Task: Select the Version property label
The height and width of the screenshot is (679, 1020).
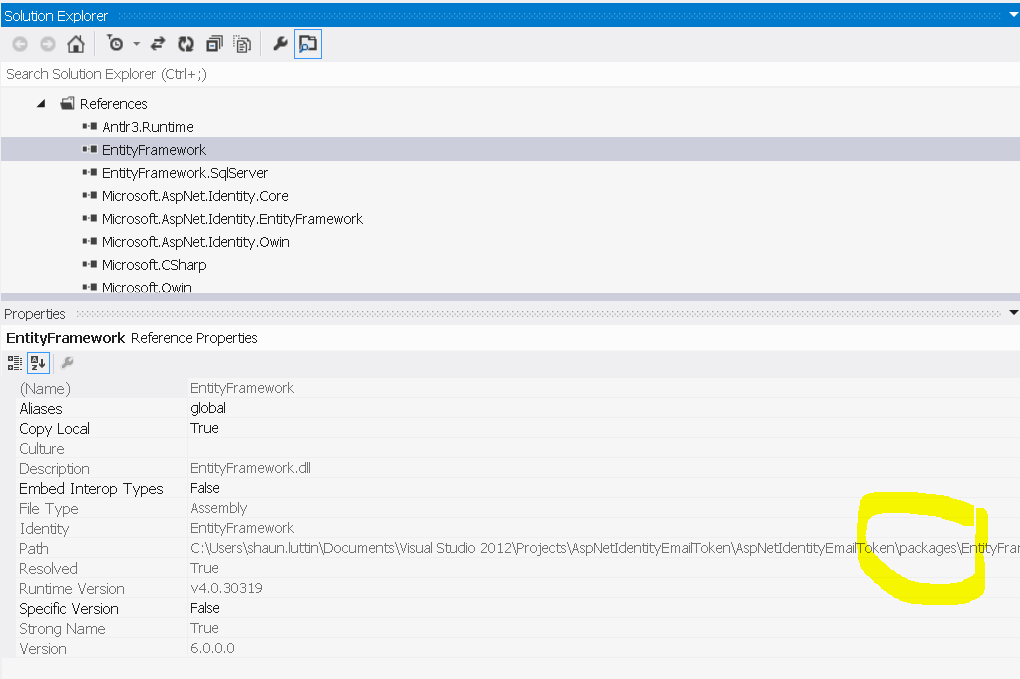Action: [43, 649]
